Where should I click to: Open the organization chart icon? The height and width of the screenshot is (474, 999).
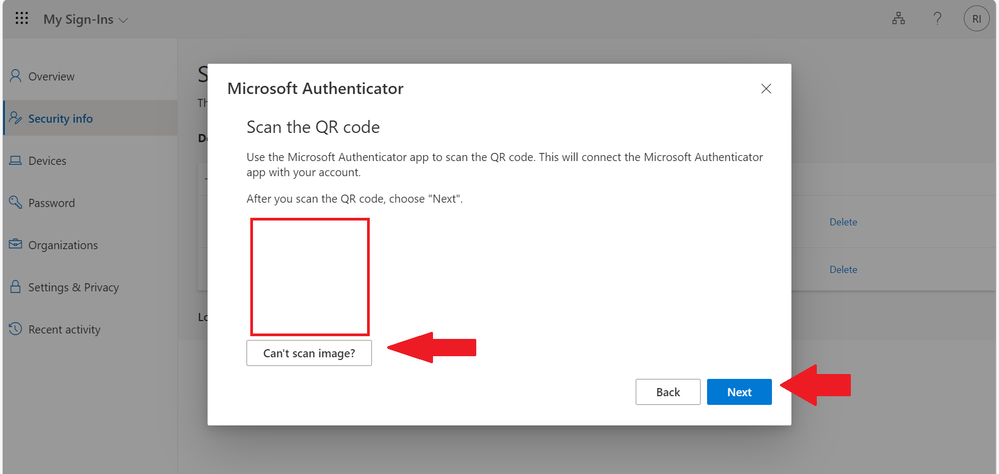[x=898, y=19]
